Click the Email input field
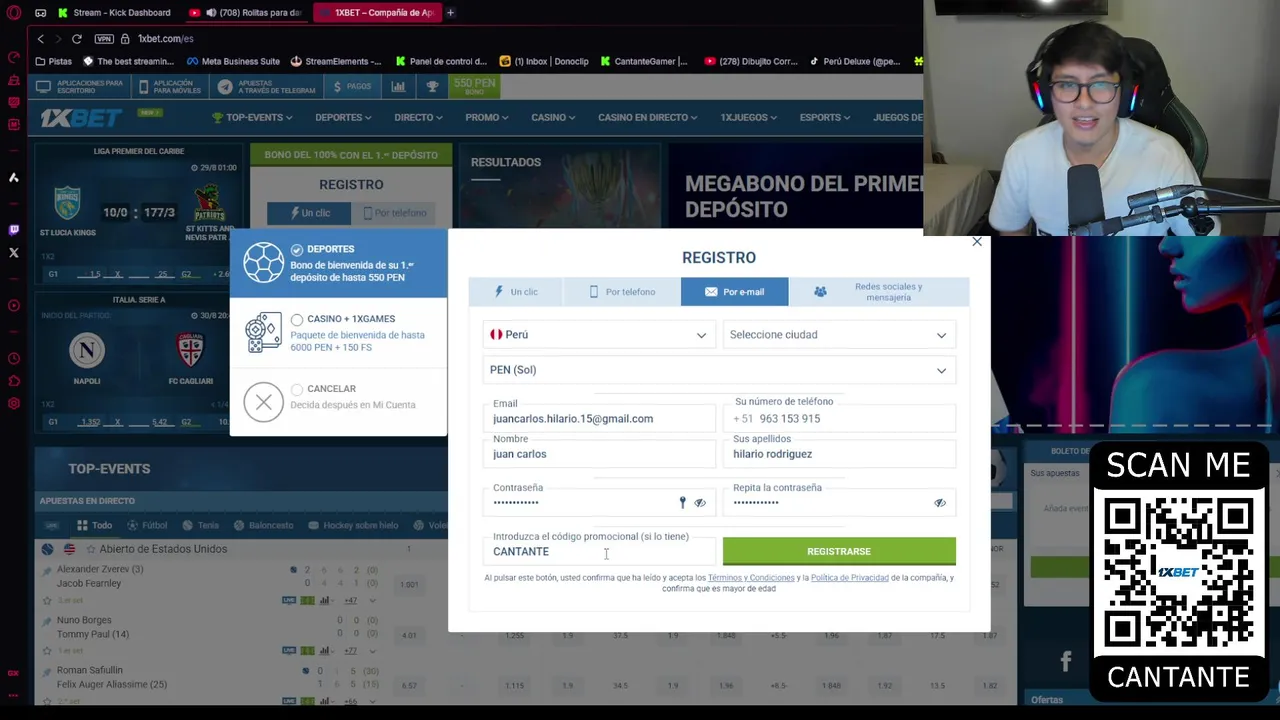The image size is (1280, 720). click(x=599, y=419)
